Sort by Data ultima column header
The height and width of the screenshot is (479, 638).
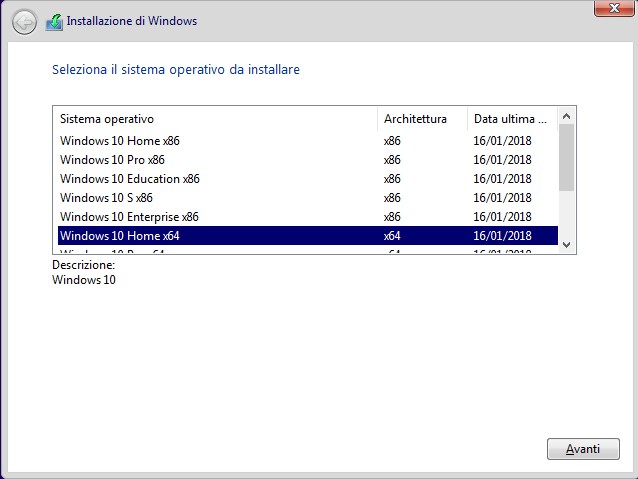(x=512, y=119)
